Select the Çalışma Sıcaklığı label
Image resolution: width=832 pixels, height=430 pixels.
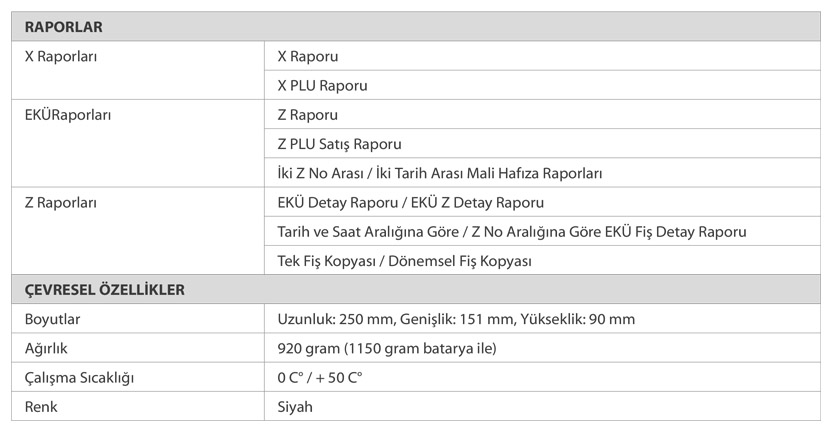coord(79,378)
